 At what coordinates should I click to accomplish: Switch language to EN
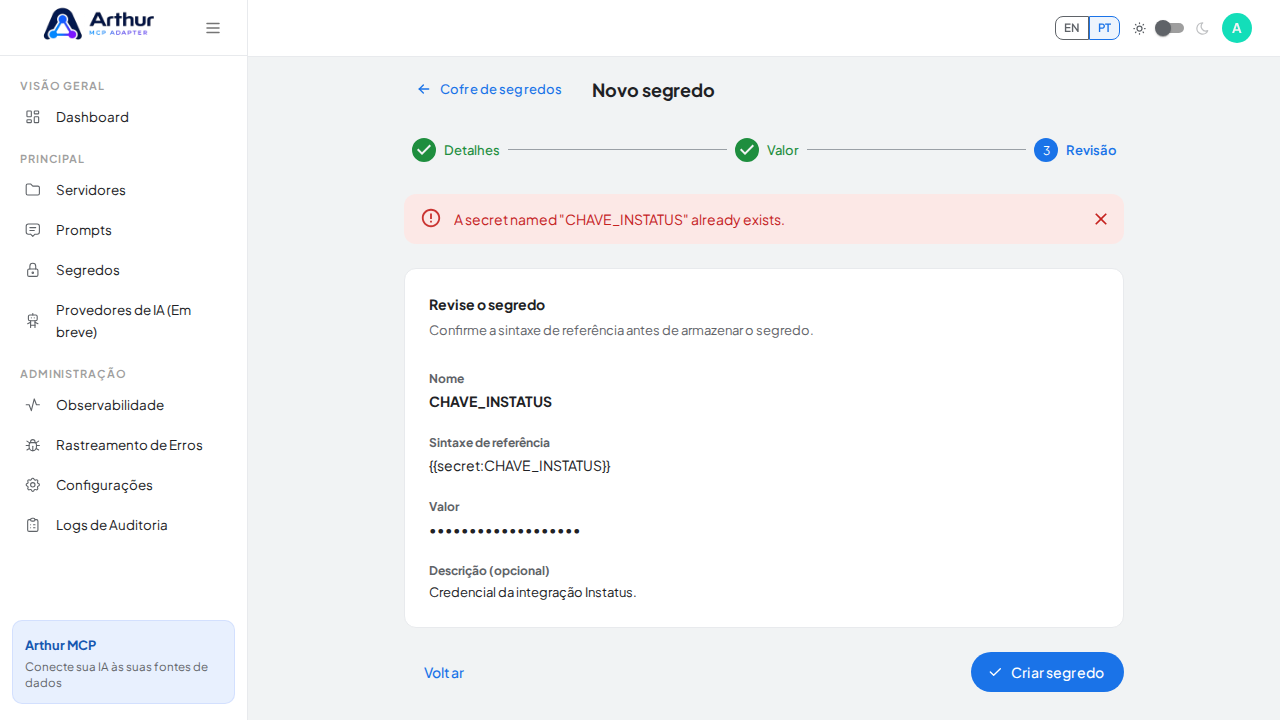tap(1072, 28)
